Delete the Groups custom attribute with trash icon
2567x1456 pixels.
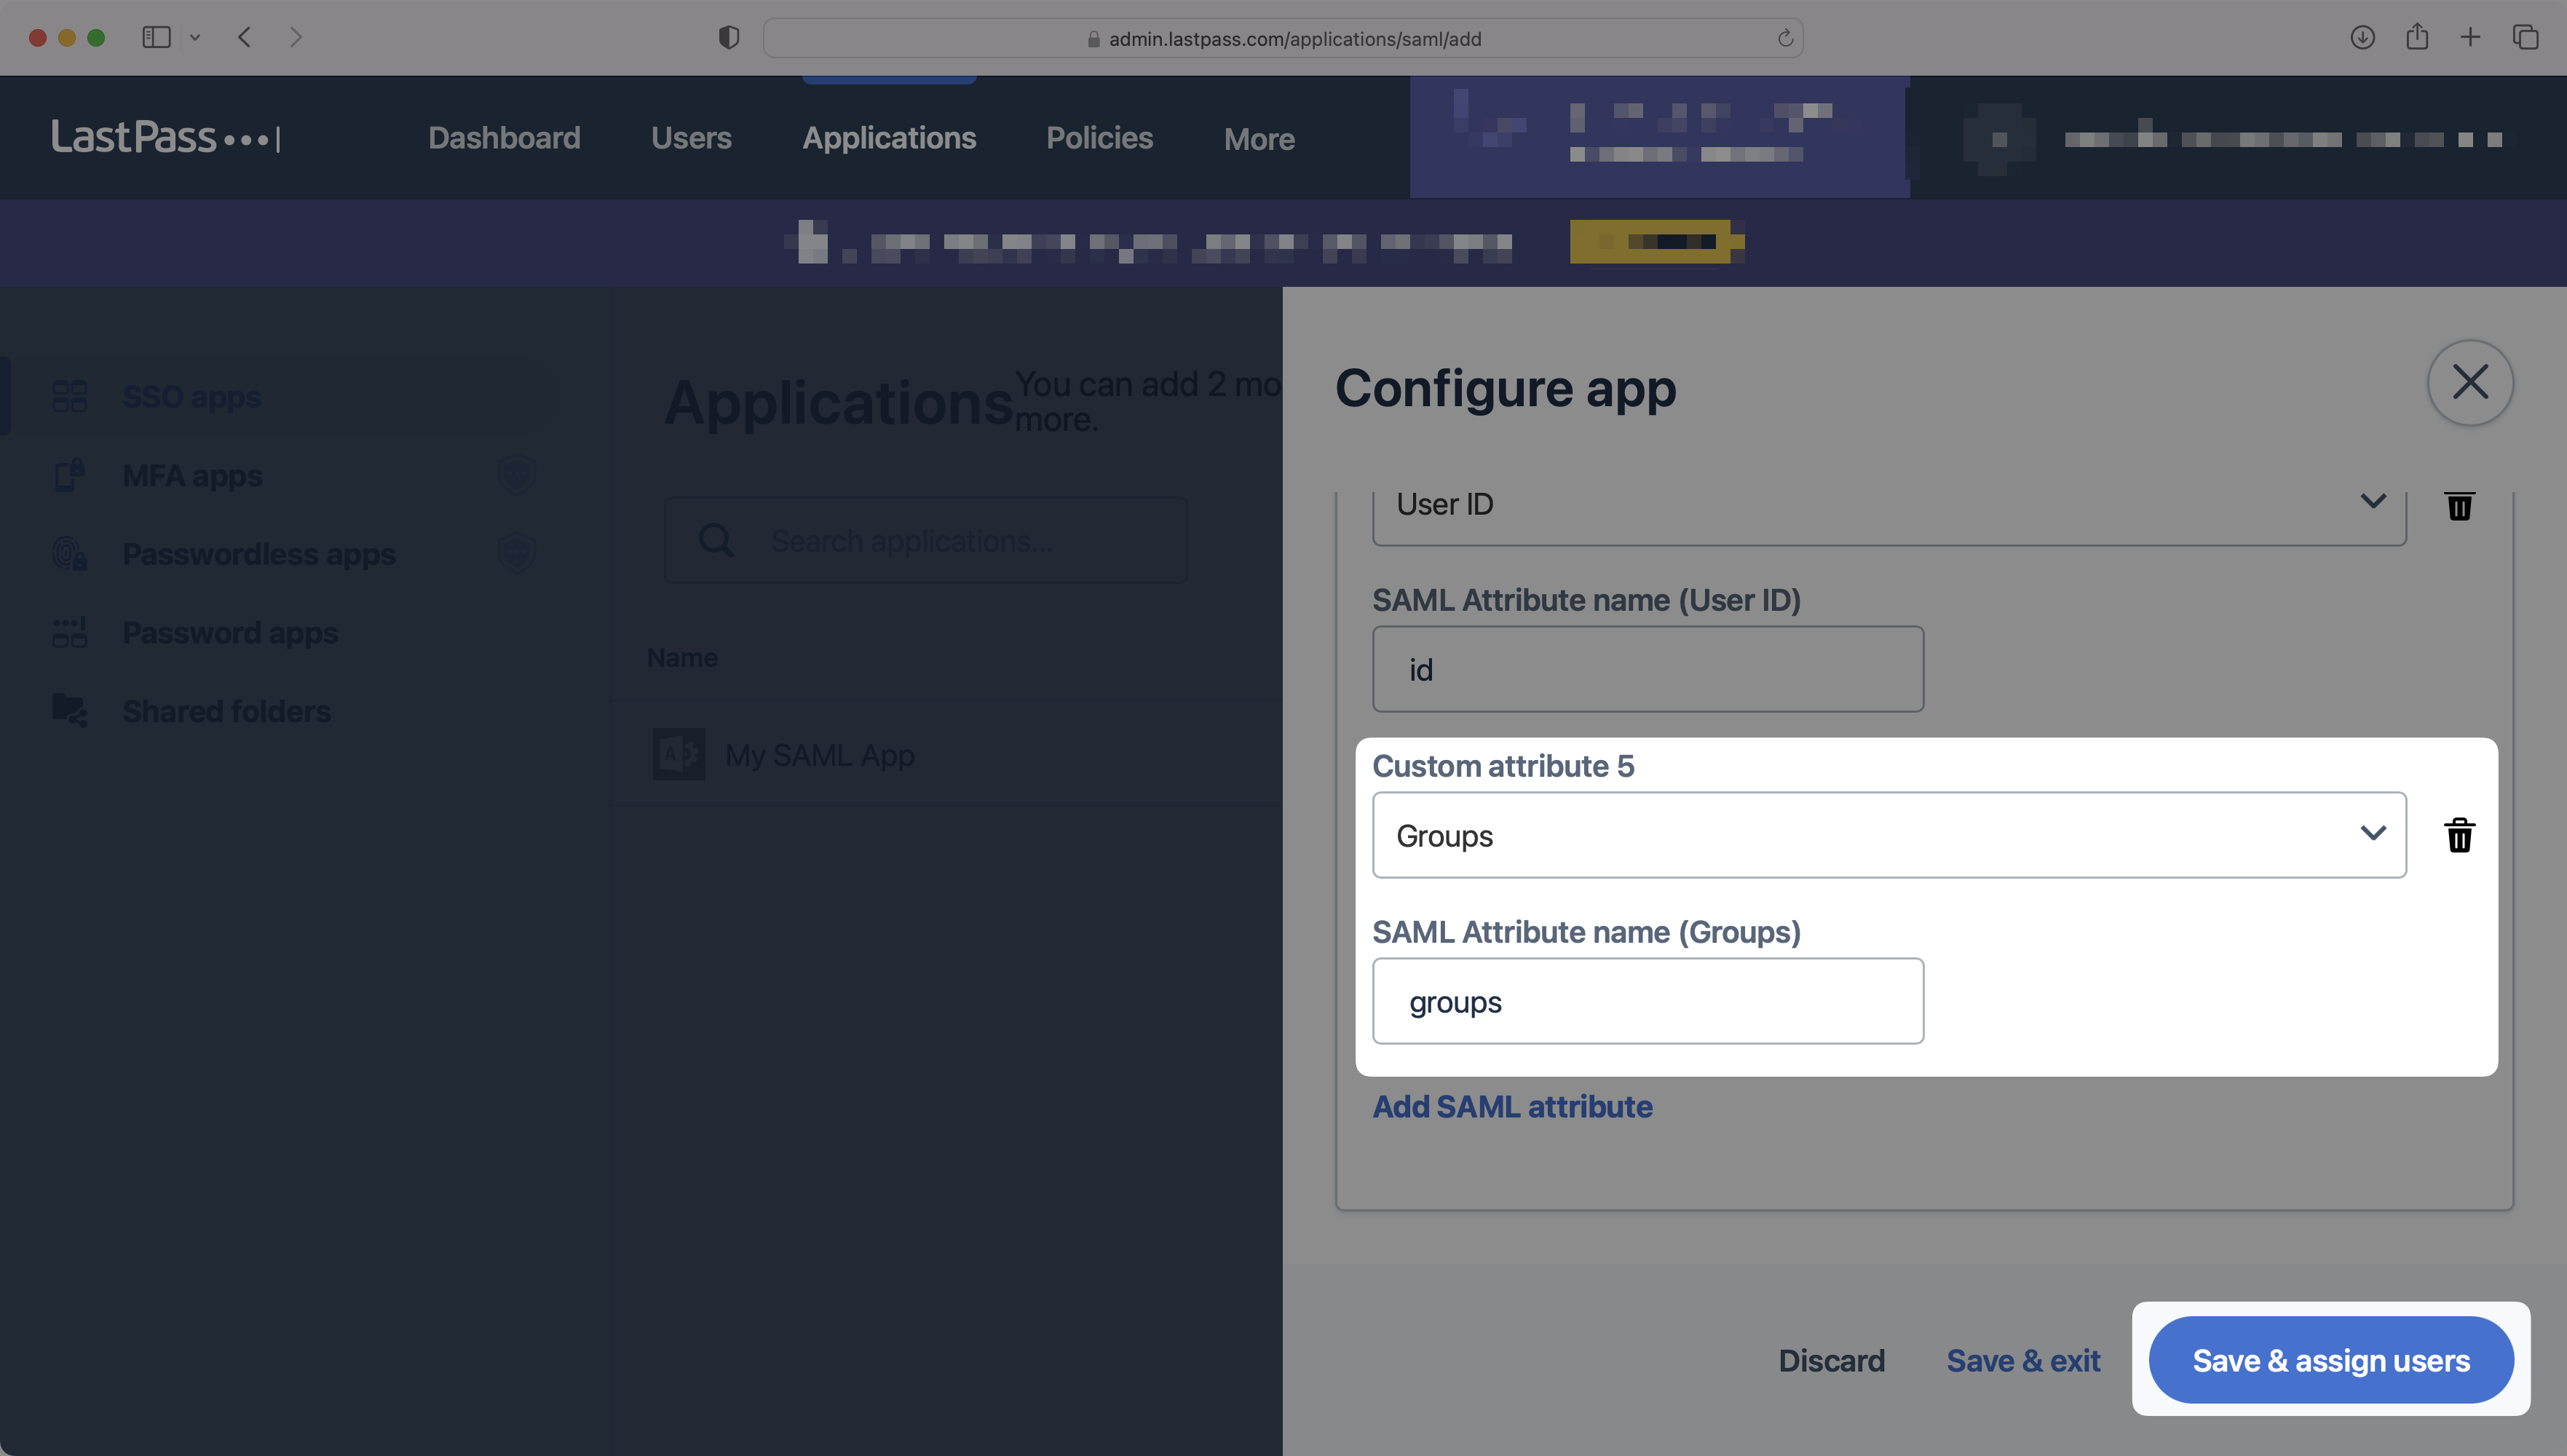(x=2459, y=835)
